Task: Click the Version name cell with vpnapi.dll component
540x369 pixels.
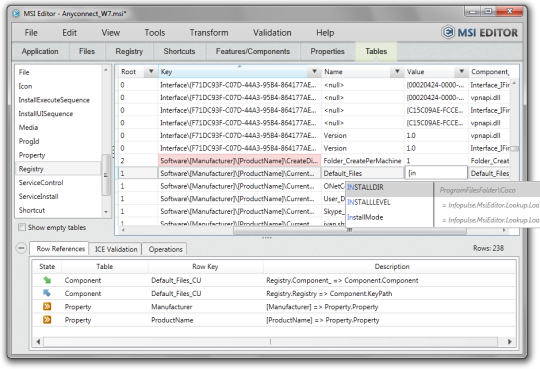Action: [x=362, y=135]
